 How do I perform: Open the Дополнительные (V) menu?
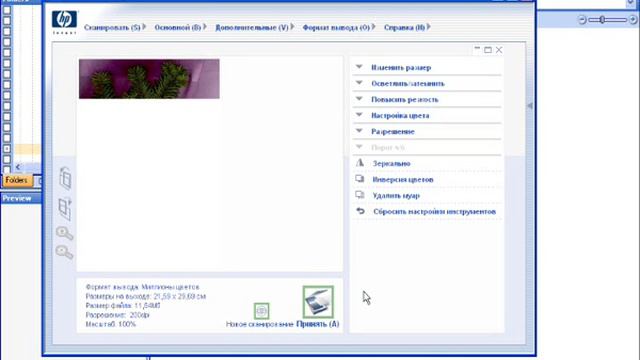[x=255, y=27]
